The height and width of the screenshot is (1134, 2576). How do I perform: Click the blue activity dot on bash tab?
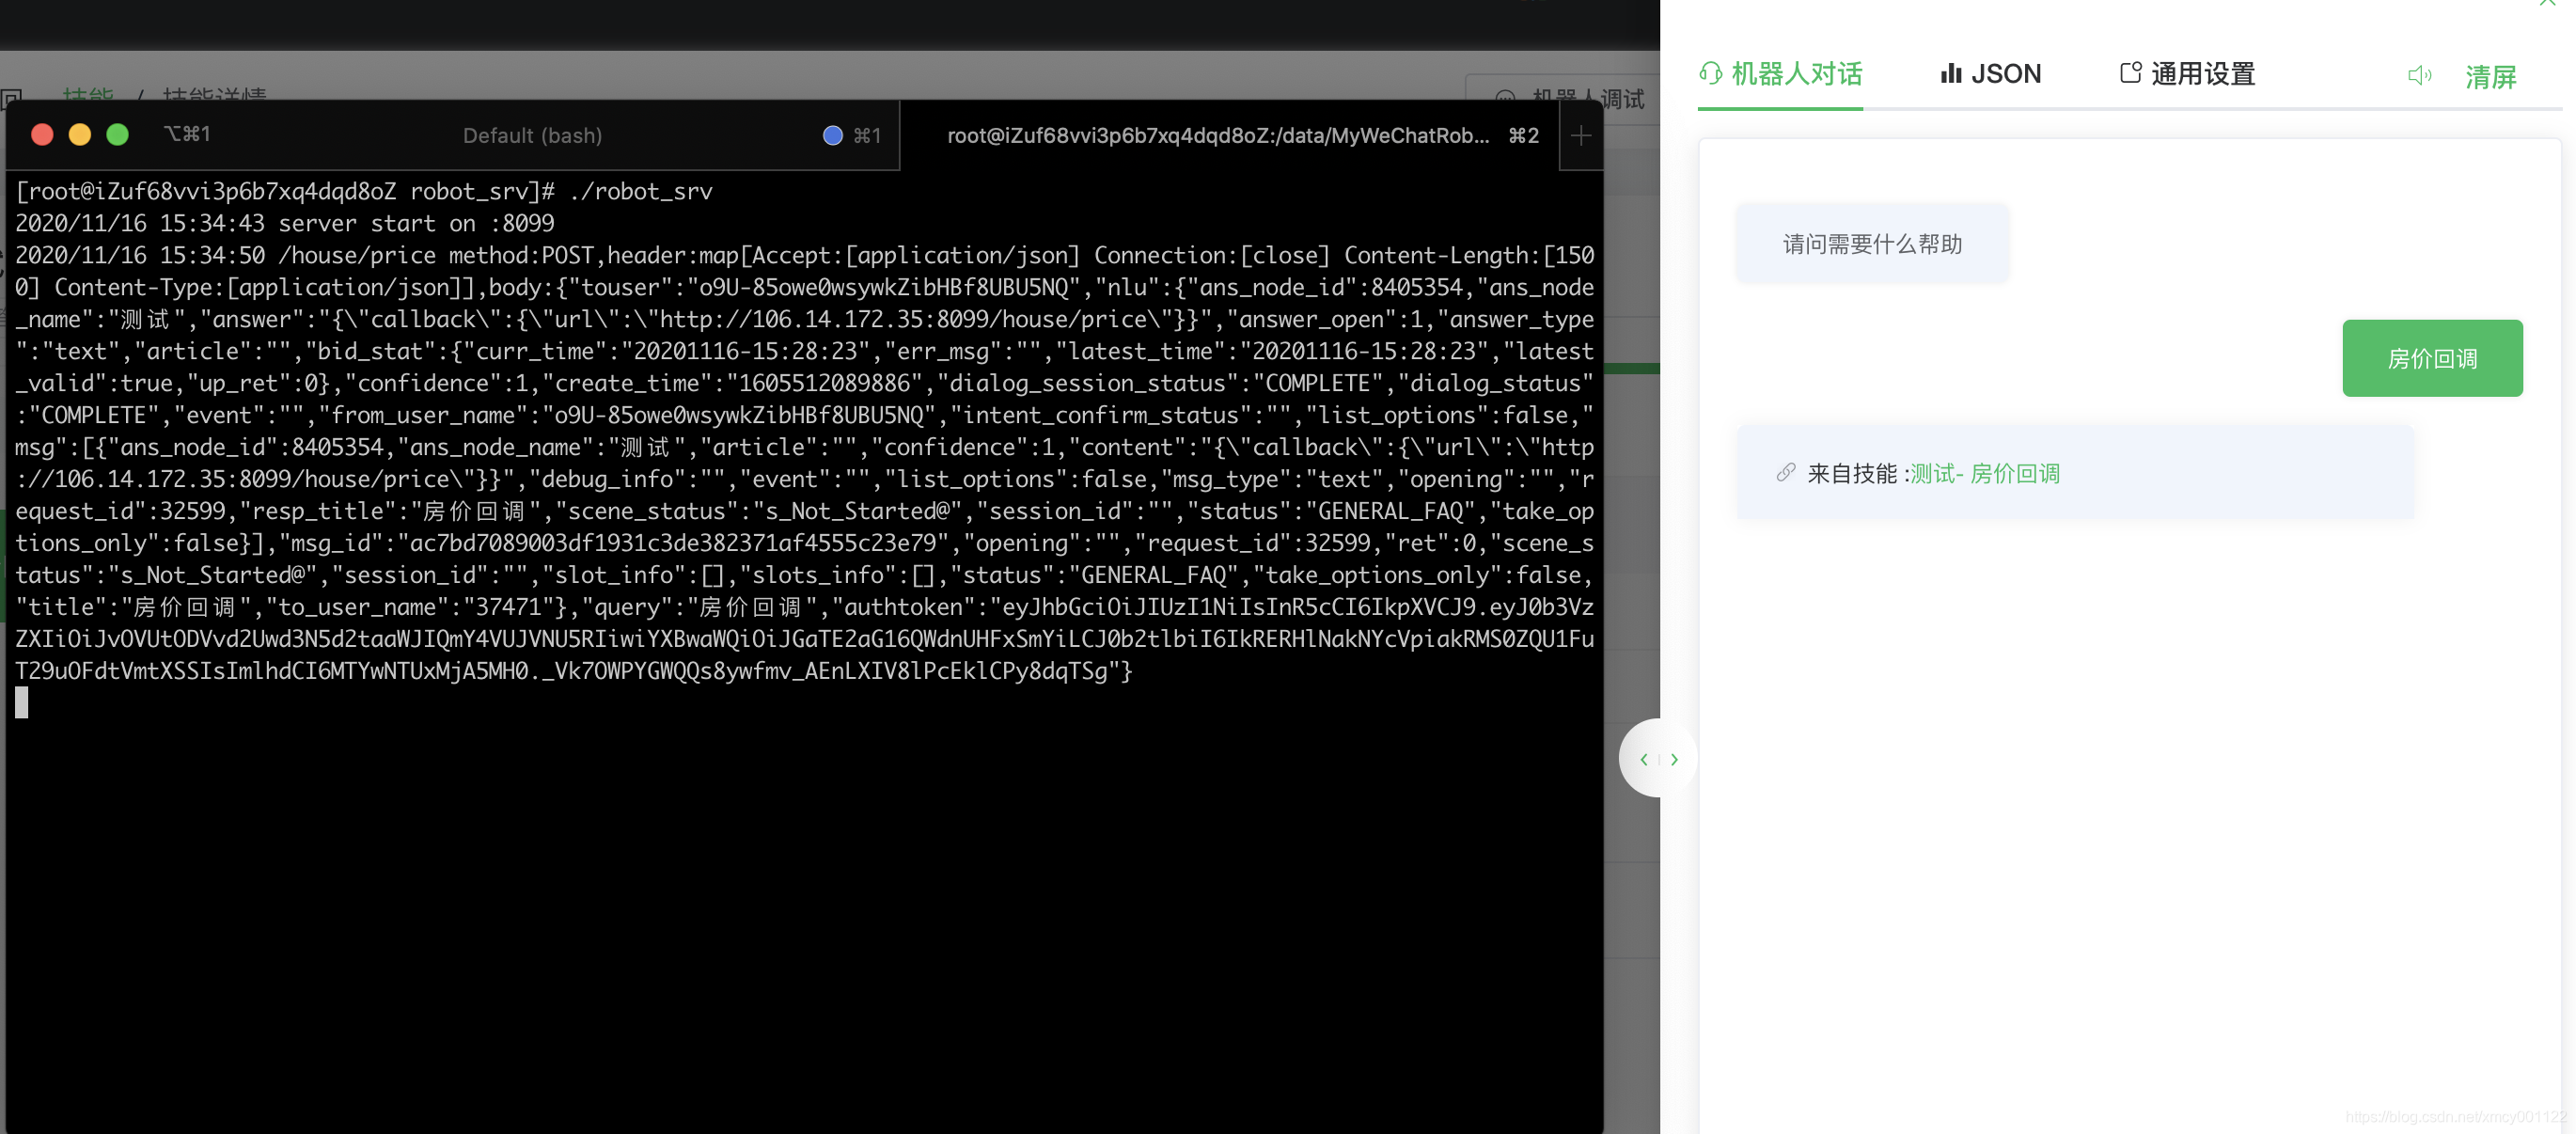pos(832,136)
